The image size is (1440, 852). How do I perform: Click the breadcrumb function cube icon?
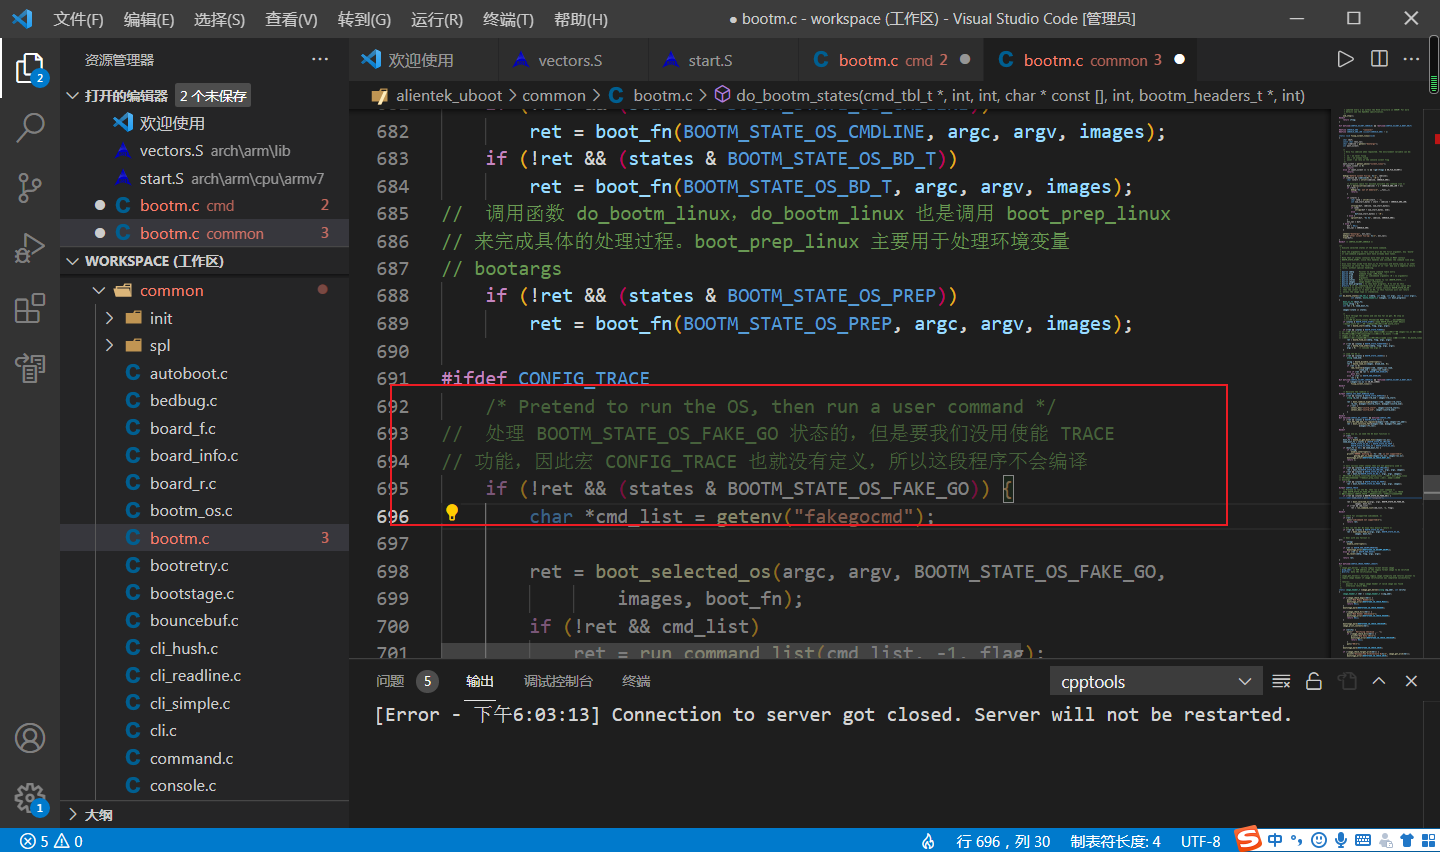coord(722,95)
